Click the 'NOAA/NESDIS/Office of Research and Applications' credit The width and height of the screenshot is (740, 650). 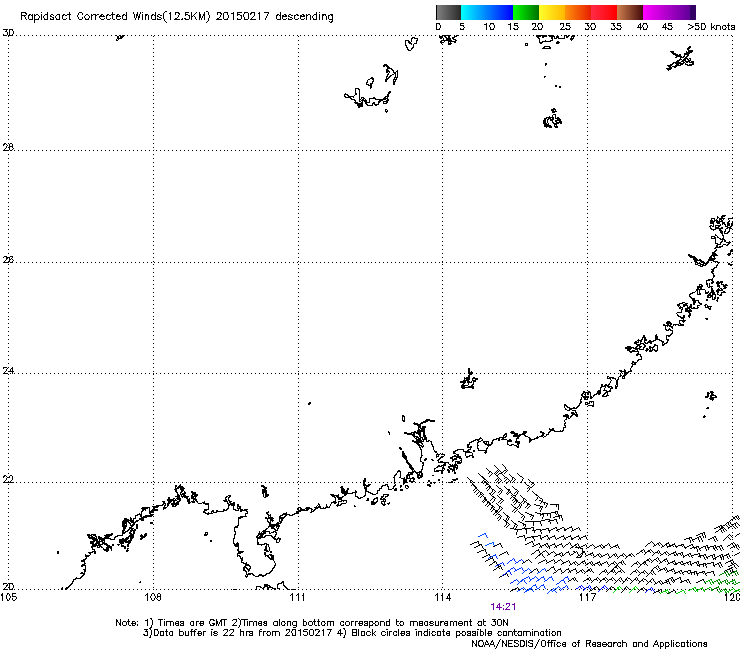click(589, 644)
